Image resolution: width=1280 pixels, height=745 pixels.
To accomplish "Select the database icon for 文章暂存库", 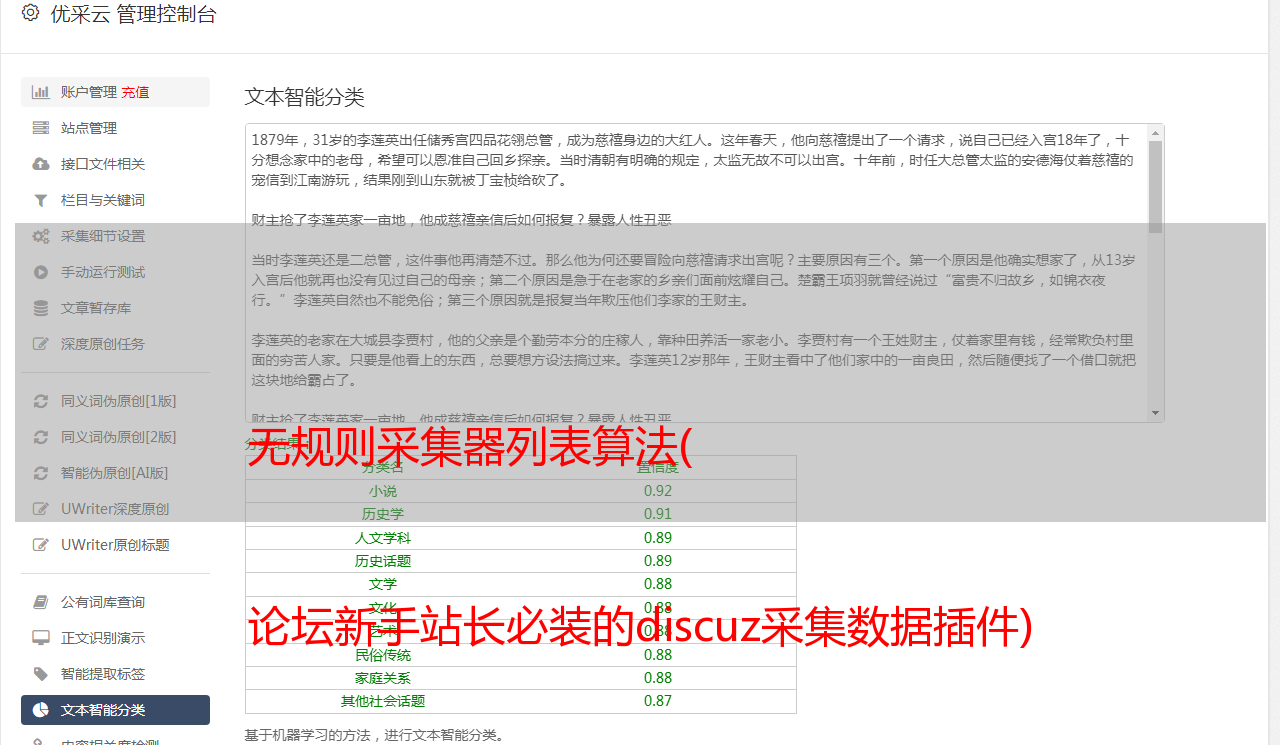I will pyautogui.click(x=41, y=308).
